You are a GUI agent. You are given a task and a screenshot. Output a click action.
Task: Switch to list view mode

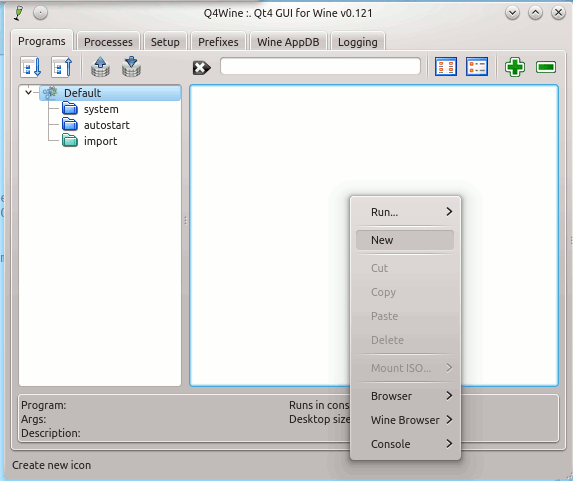click(x=477, y=67)
